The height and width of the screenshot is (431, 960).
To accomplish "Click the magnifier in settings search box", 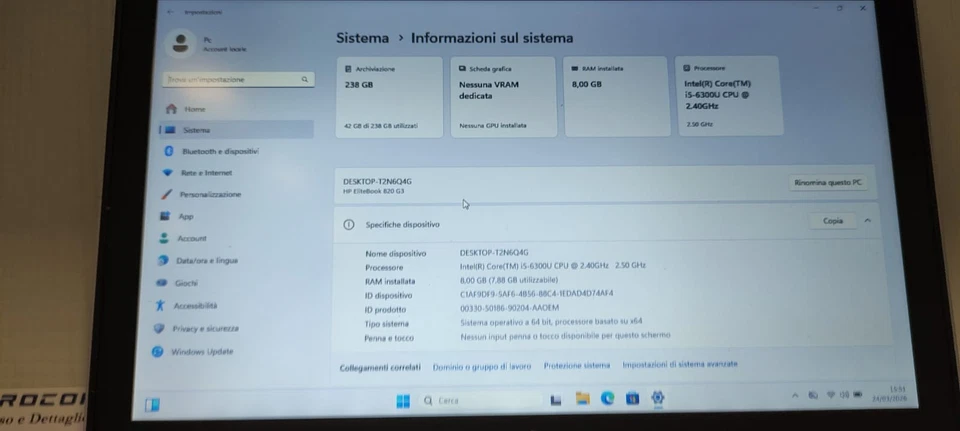I will (304, 80).
